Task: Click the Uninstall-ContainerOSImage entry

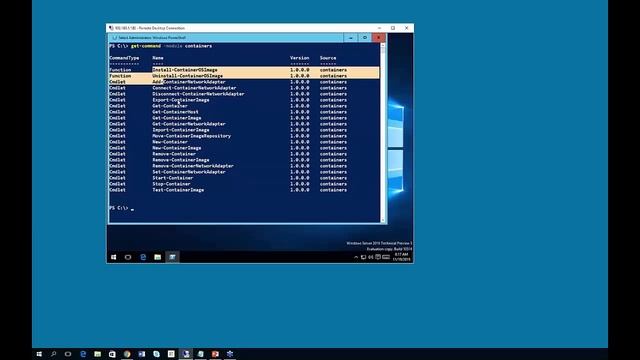Action: (x=188, y=76)
